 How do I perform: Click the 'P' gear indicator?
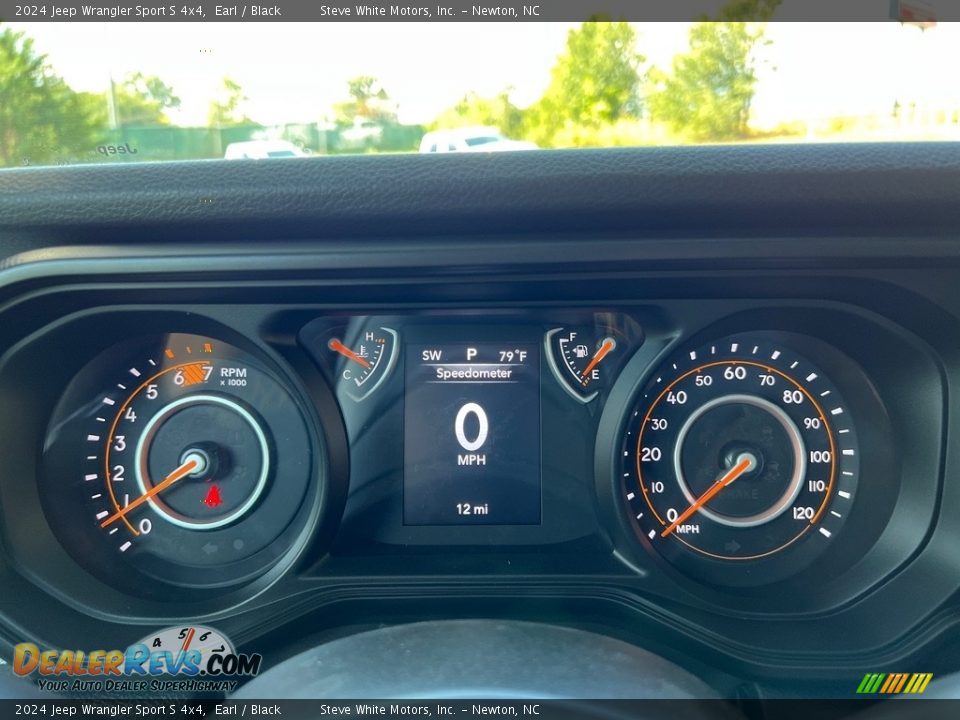[x=471, y=354]
